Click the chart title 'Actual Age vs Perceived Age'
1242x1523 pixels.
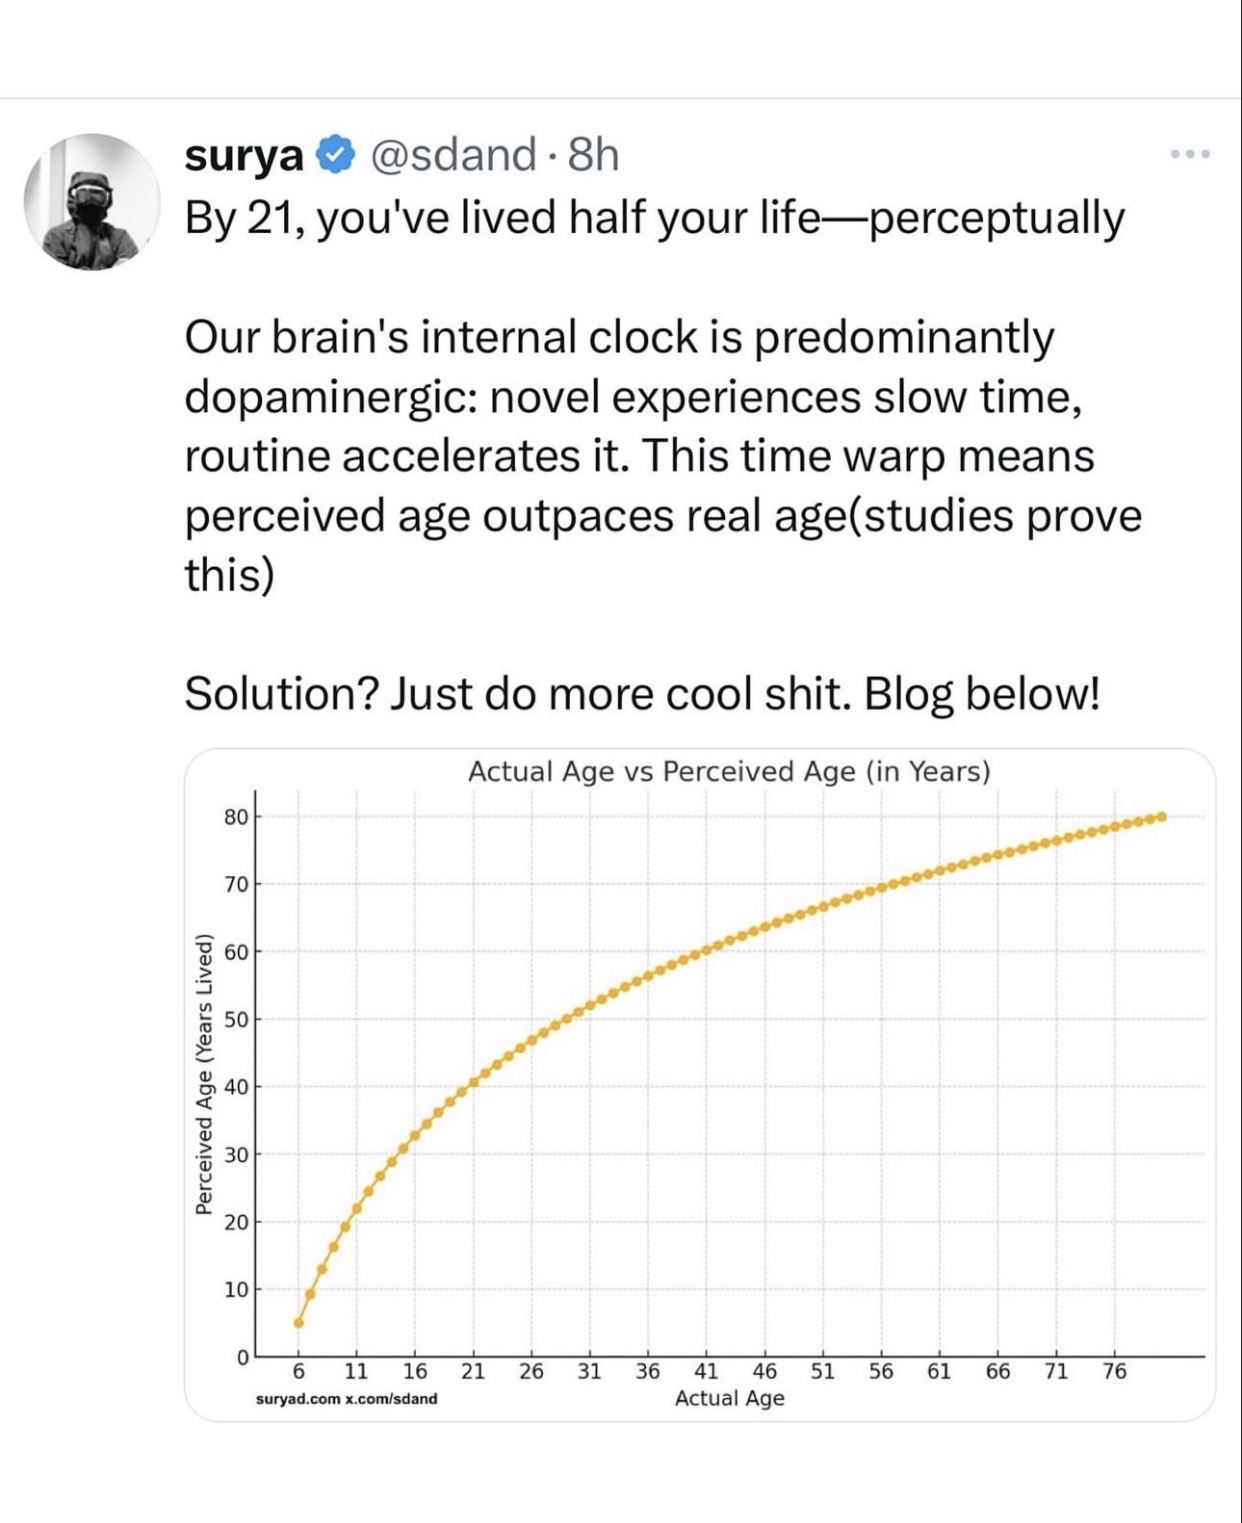[x=729, y=772]
